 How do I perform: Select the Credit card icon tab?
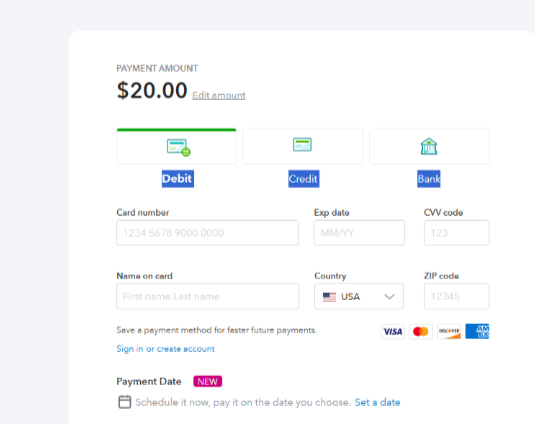click(x=303, y=147)
